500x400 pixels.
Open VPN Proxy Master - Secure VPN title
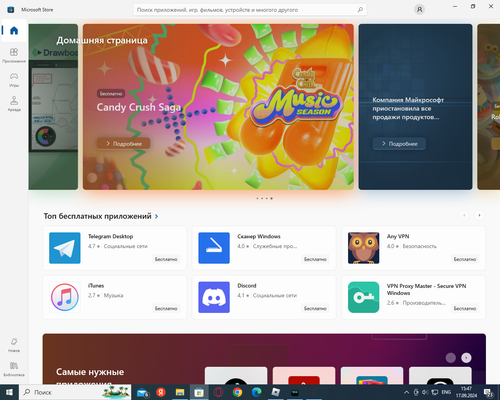point(426,289)
